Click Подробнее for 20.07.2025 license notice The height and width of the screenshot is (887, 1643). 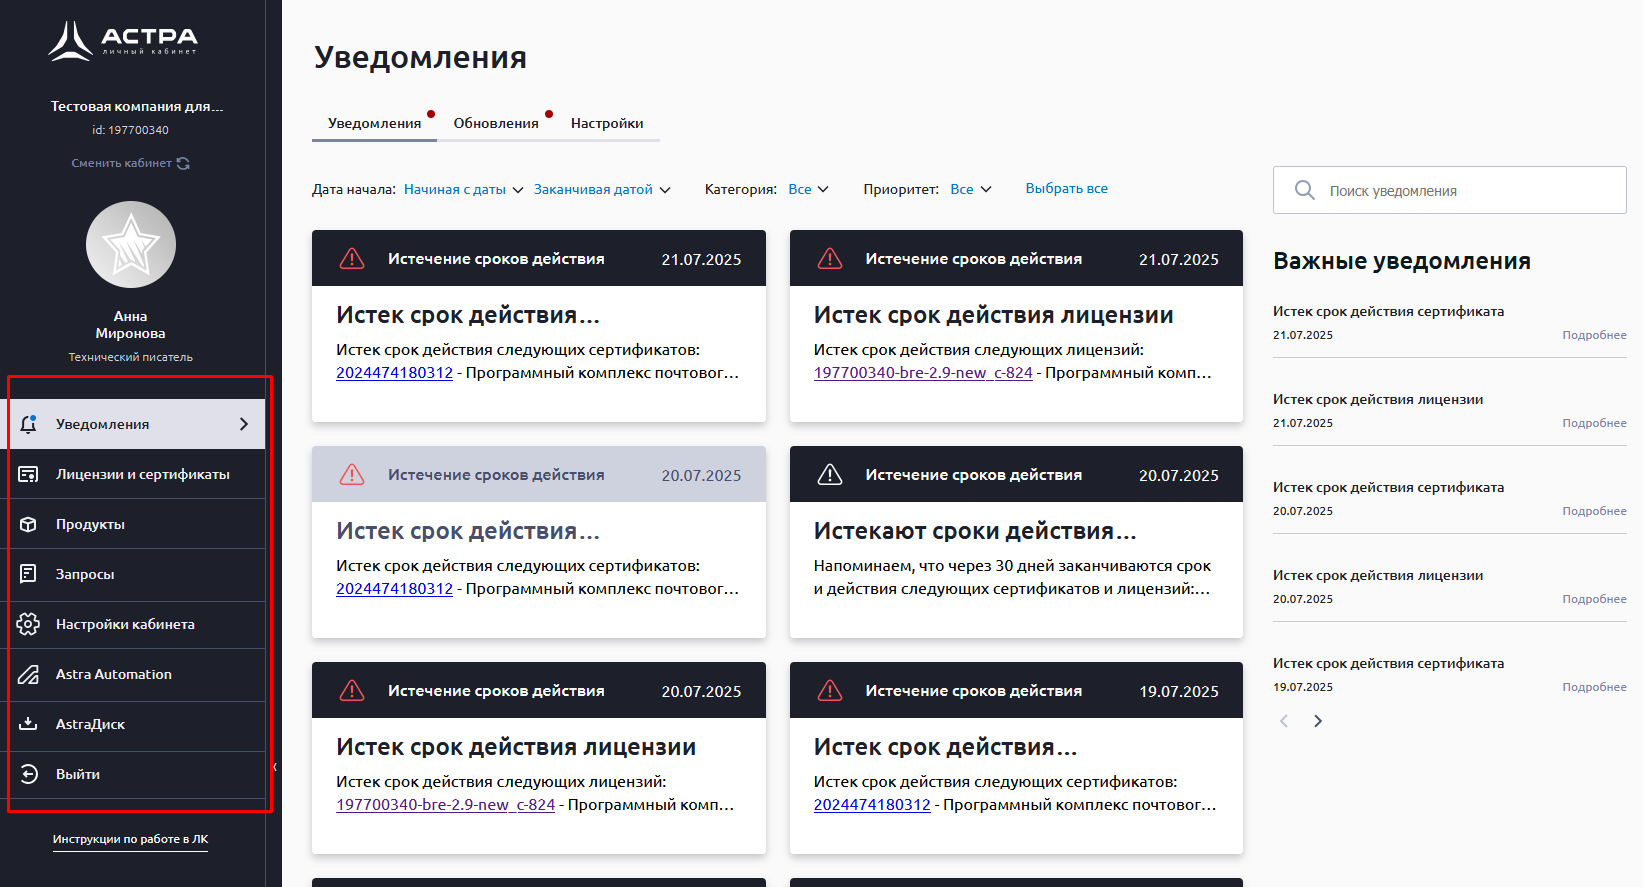click(x=1594, y=599)
